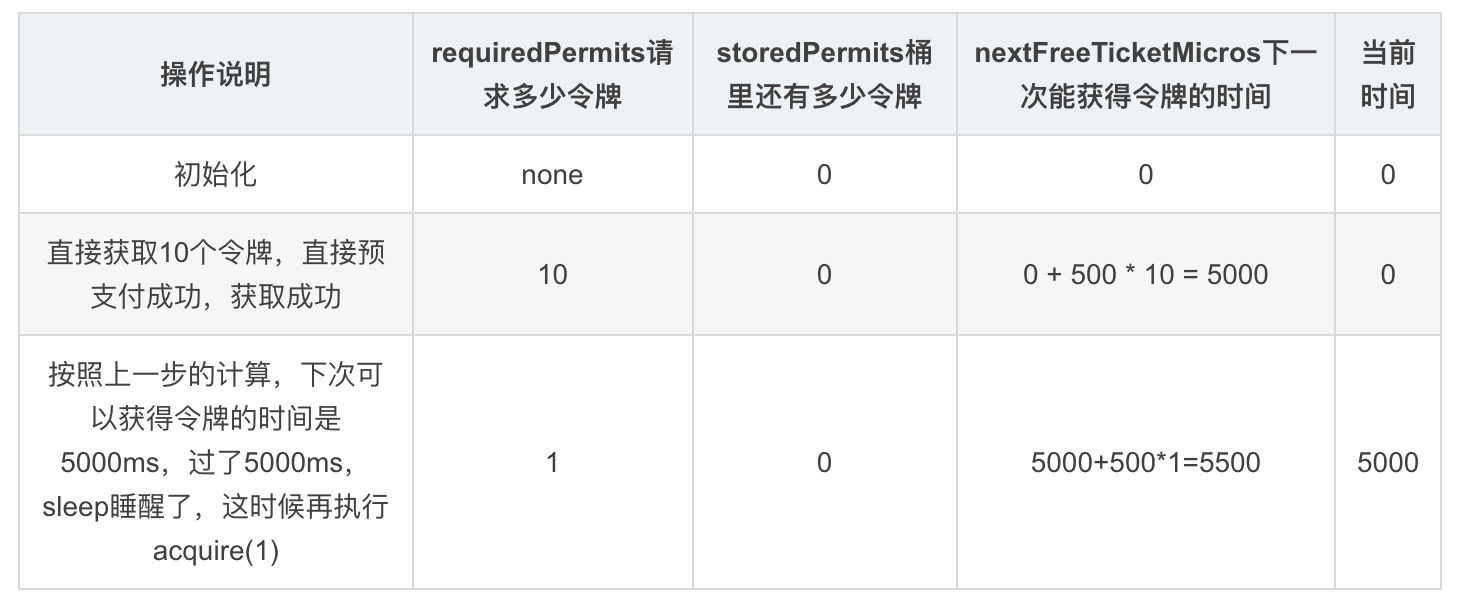Select the requiredPermits value 10
The width and height of the screenshot is (1464, 604).
tap(552, 274)
